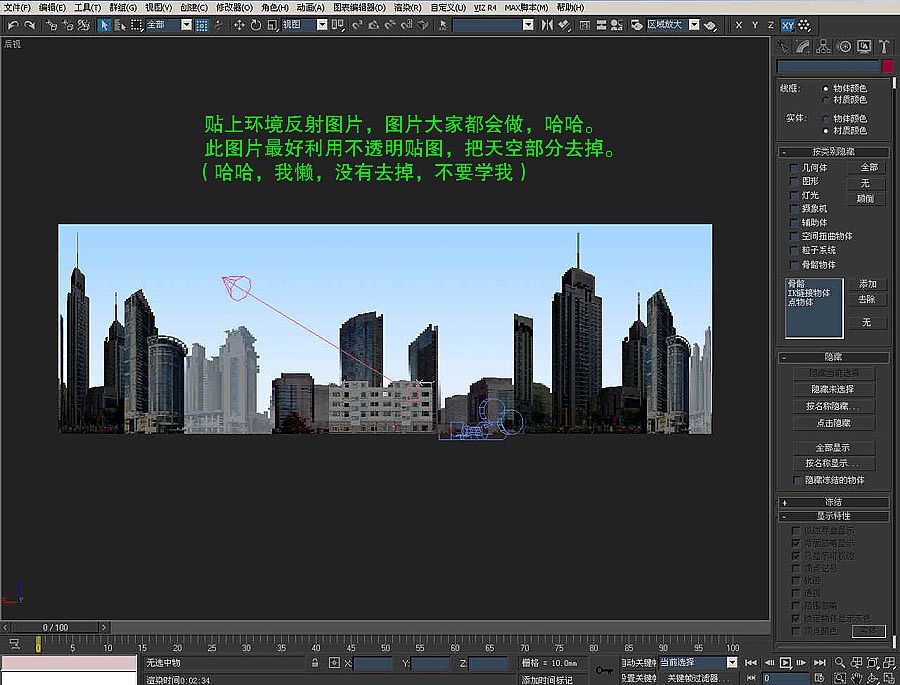The width and height of the screenshot is (900, 685).
Task: Open the 文件(F) menu
Action: (15, 7)
